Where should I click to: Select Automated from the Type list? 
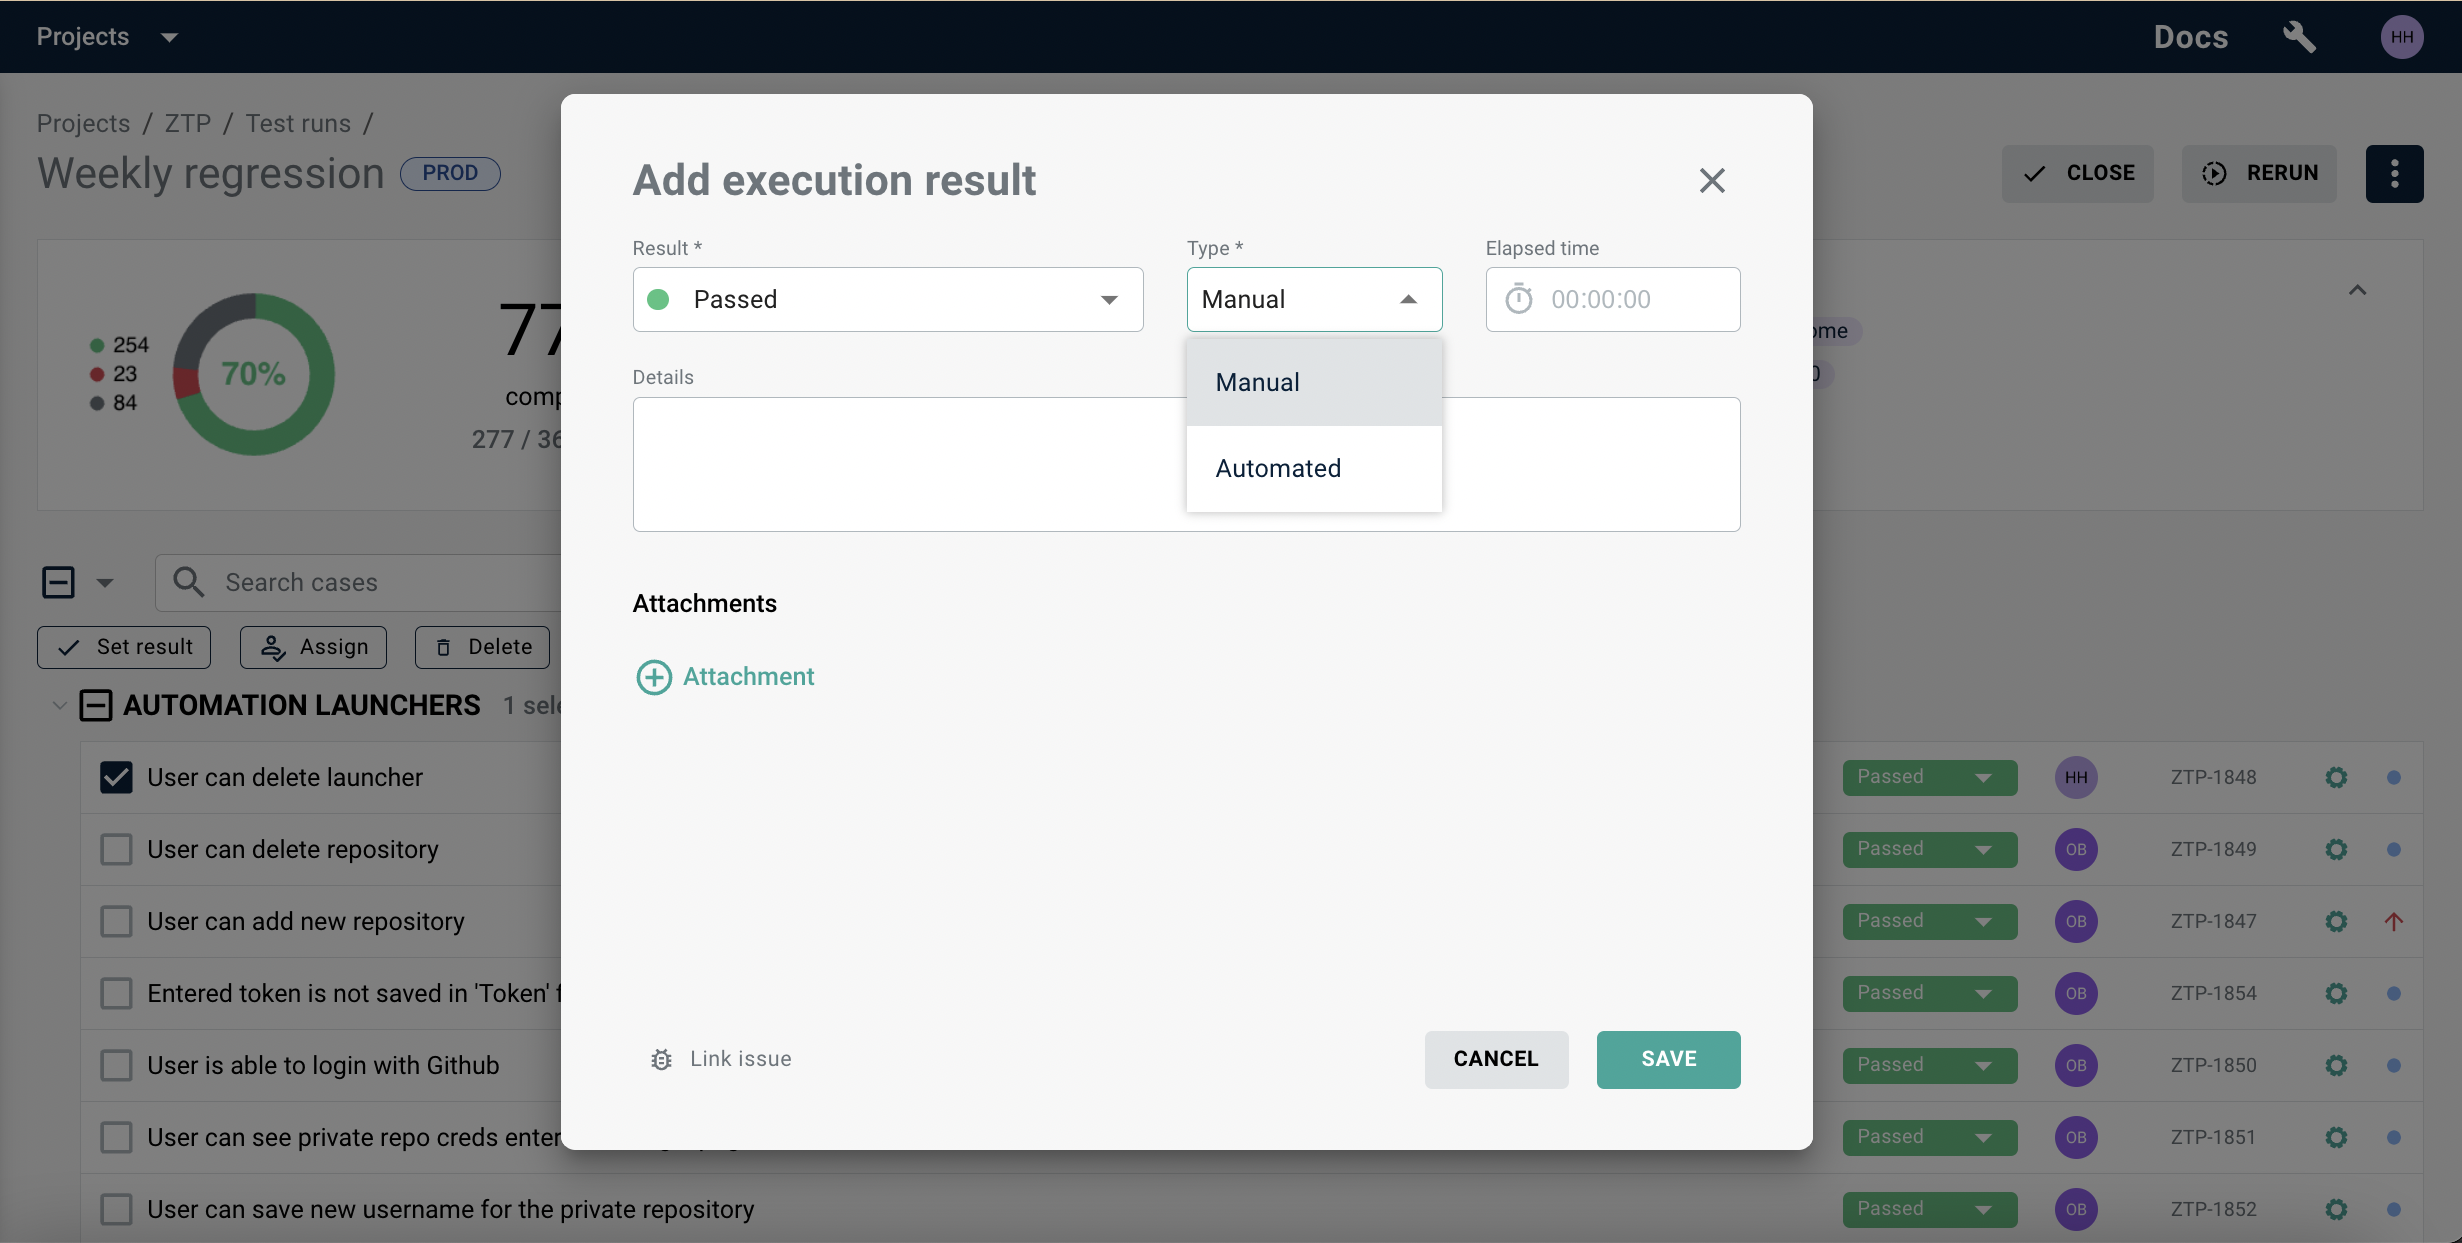pos(1277,468)
